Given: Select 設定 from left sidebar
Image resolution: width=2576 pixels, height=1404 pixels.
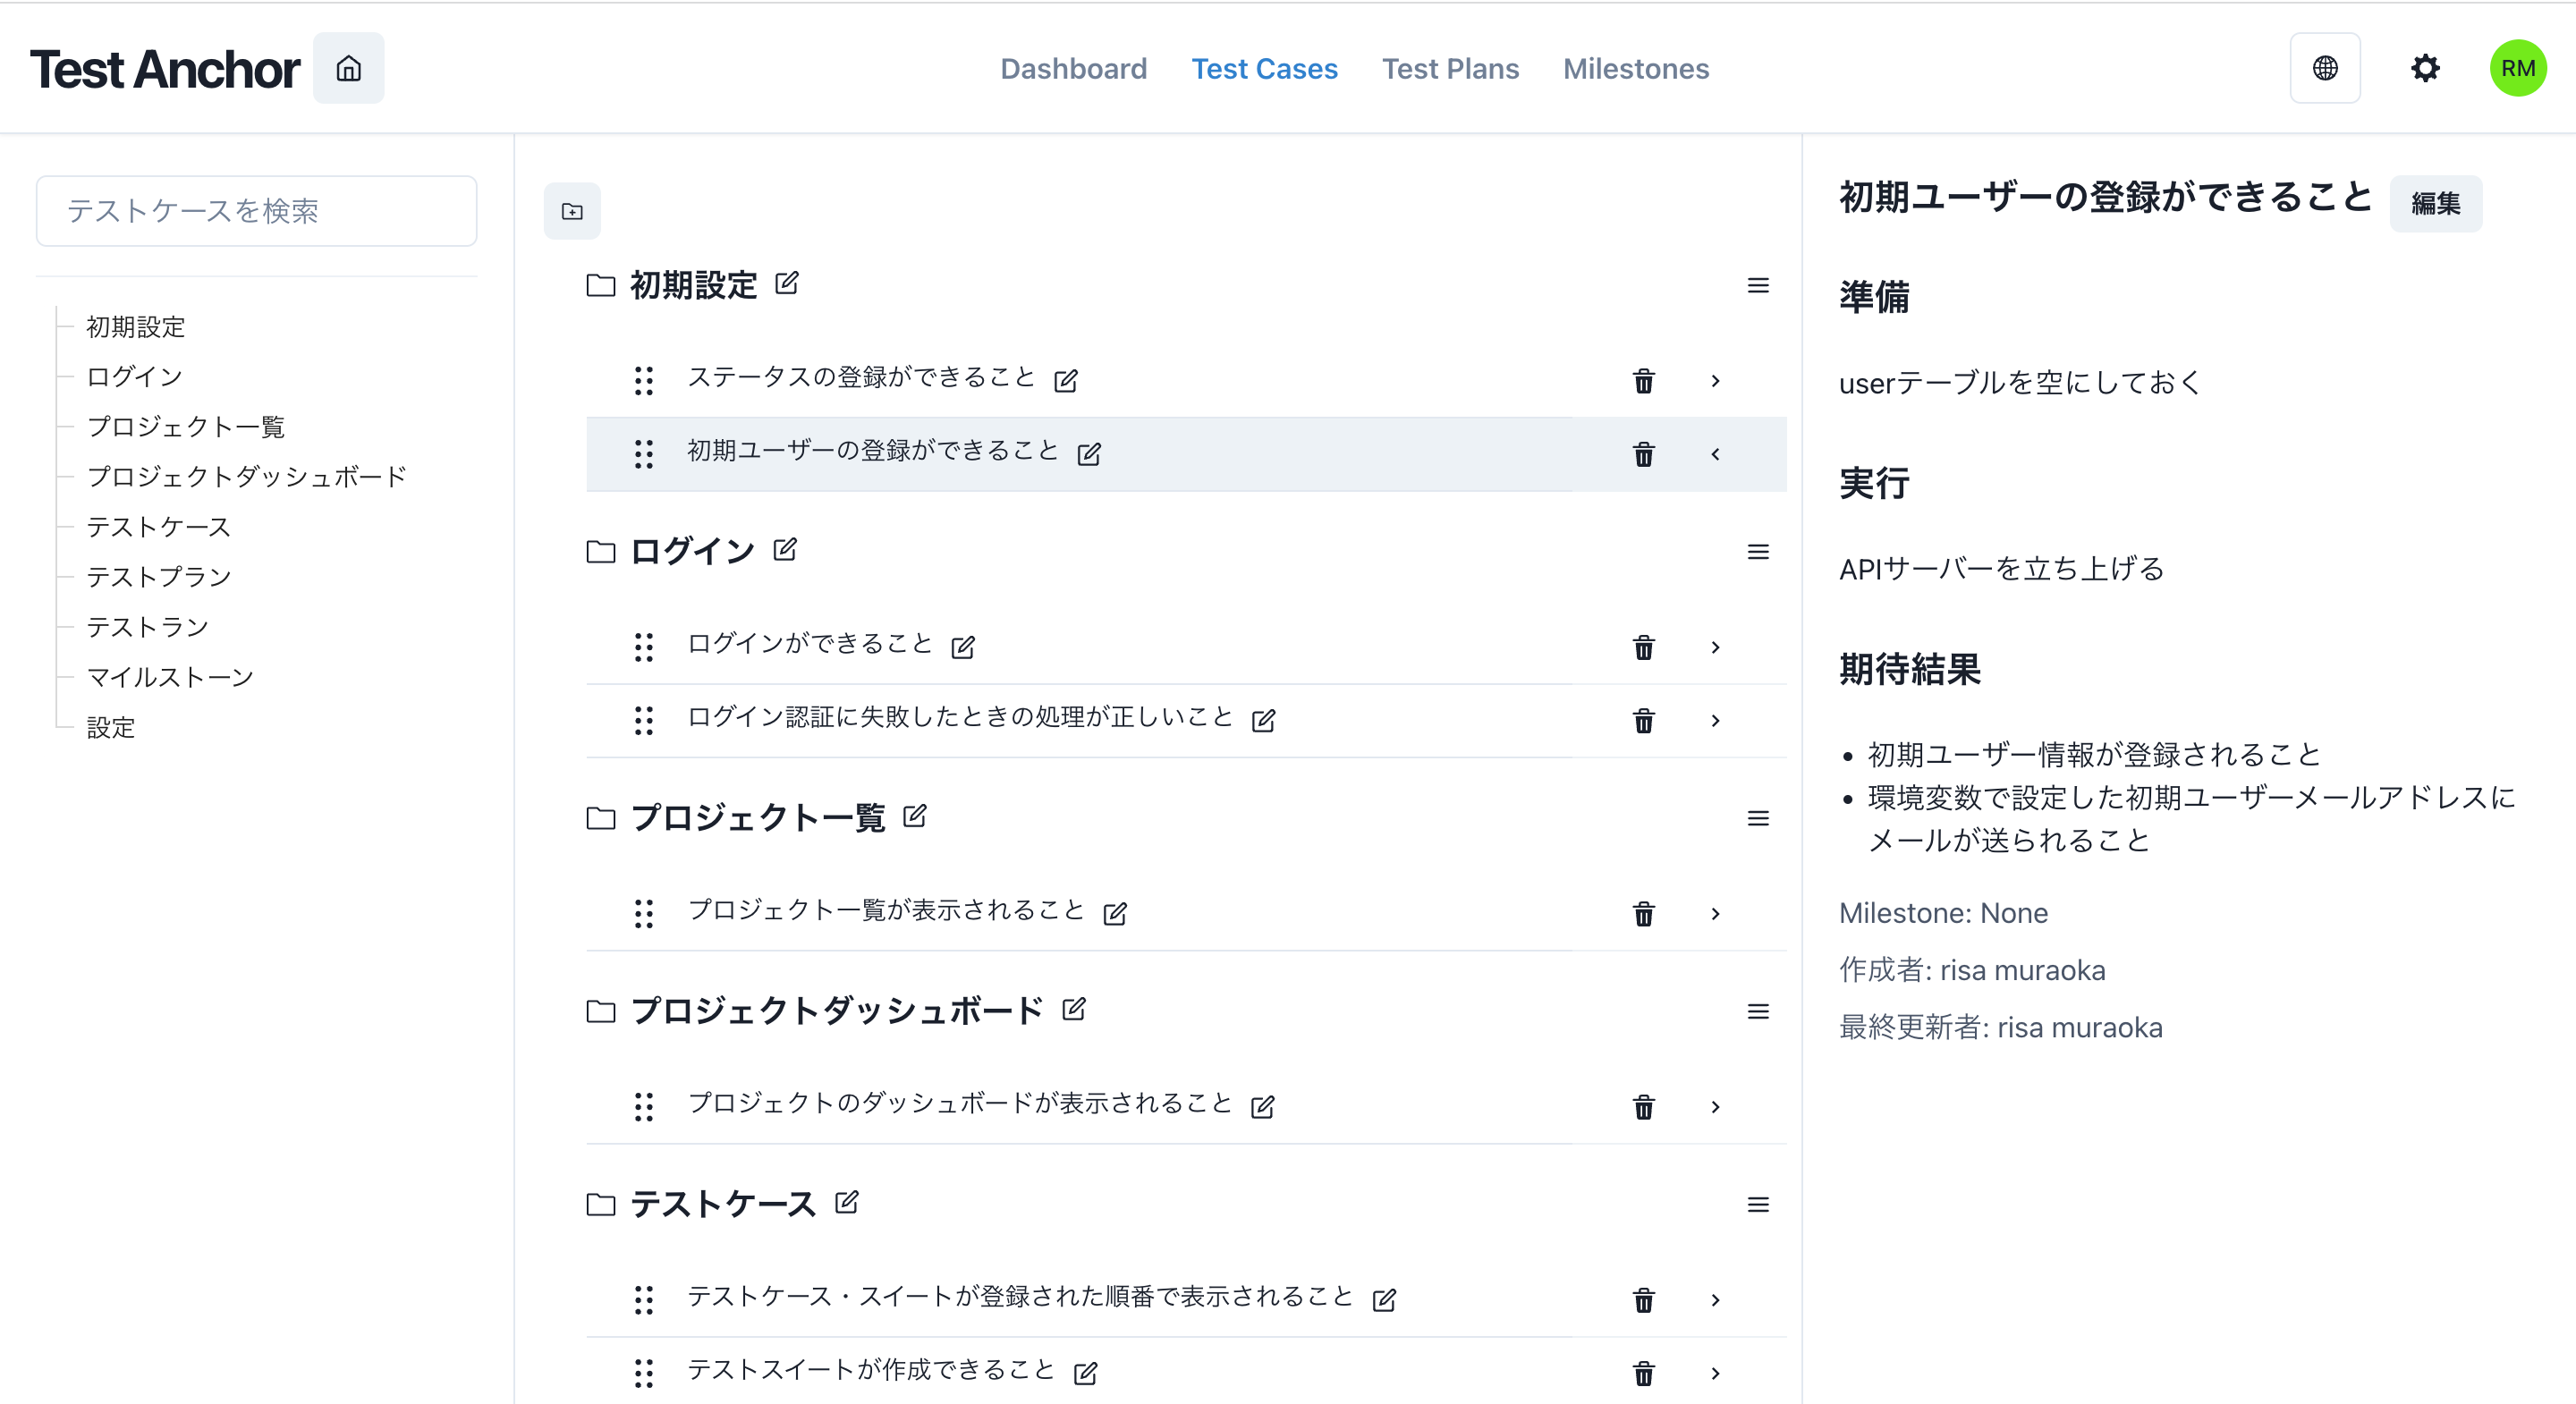Looking at the screenshot, I should tap(107, 728).
